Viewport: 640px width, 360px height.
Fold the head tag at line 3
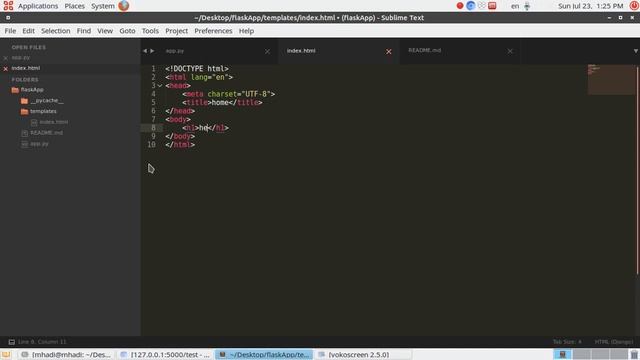pyautogui.click(x=160, y=86)
